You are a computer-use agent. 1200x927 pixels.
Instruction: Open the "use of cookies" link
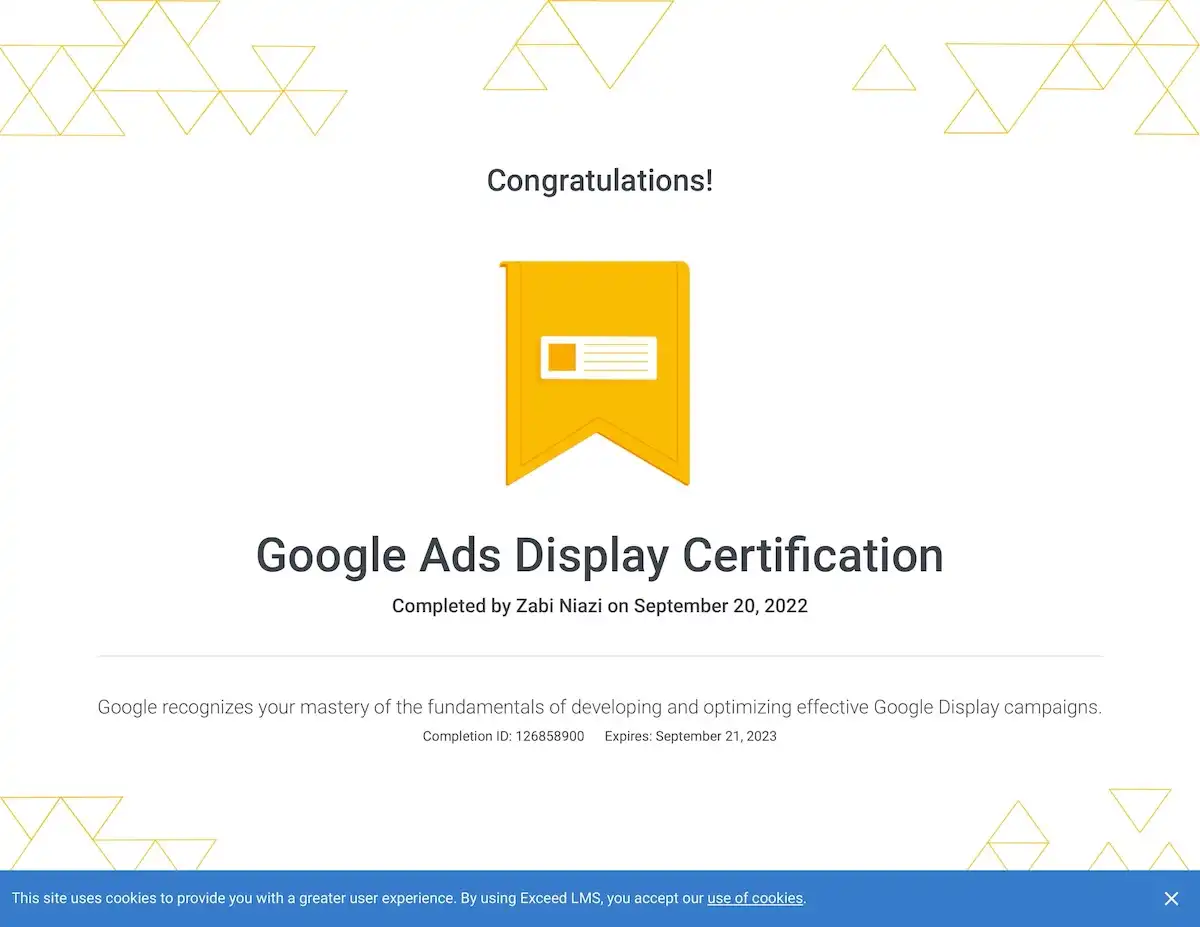755,898
